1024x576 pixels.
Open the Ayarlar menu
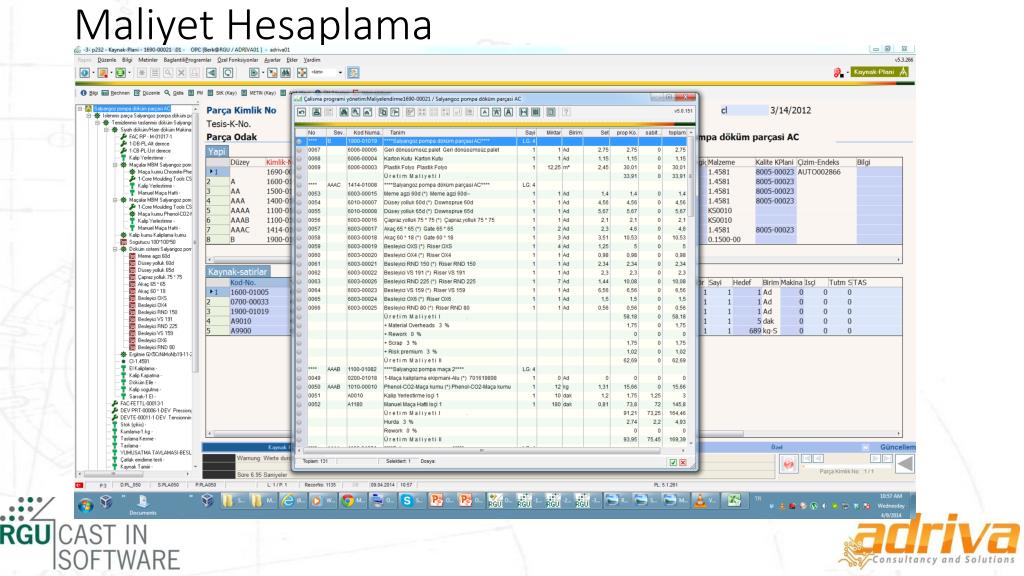pyautogui.click(x=272, y=60)
